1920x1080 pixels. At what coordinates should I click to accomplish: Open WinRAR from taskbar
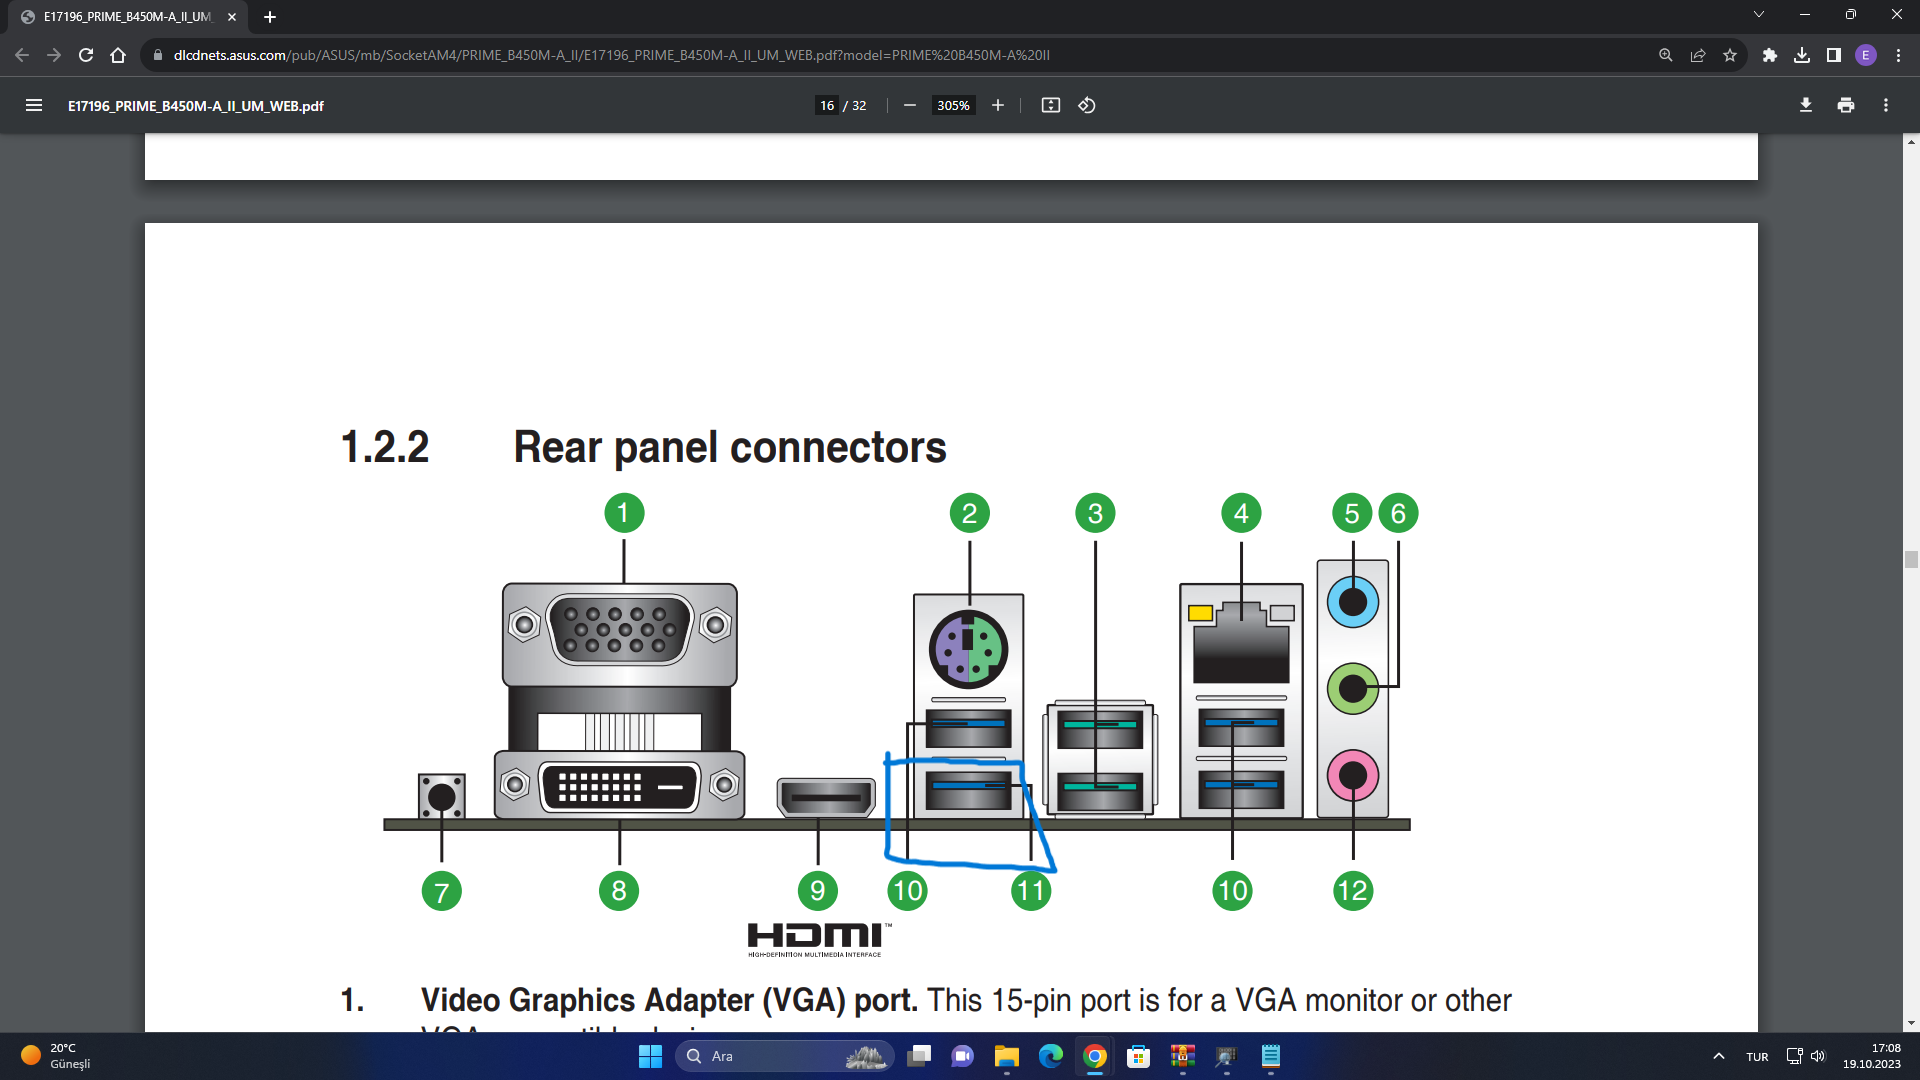click(x=1183, y=1056)
